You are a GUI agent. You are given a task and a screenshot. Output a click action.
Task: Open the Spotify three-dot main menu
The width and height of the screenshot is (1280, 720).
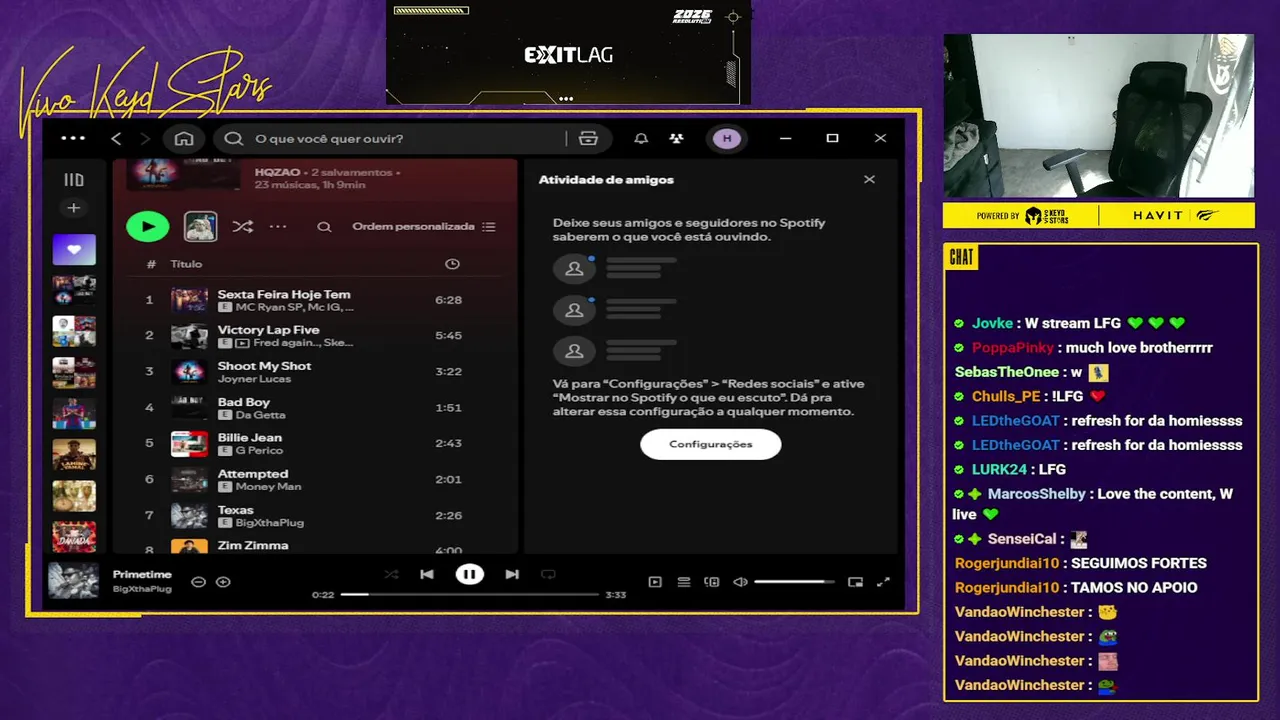(73, 138)
